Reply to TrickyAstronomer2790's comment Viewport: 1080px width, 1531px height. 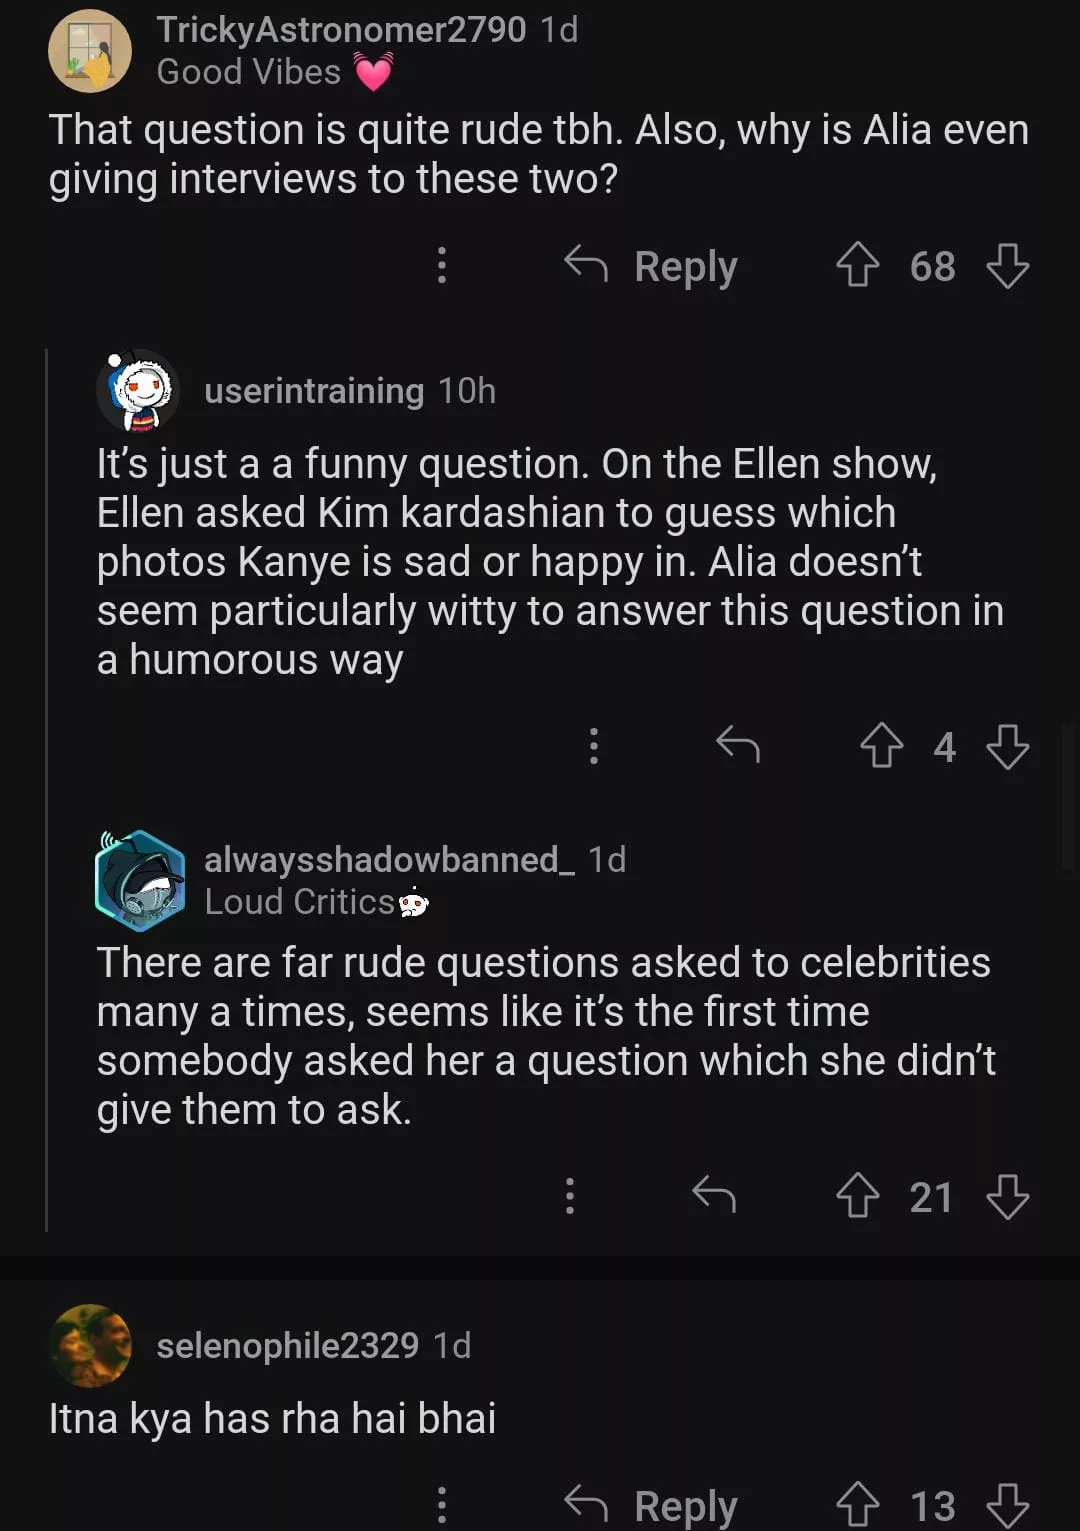[x=652, y=266]
